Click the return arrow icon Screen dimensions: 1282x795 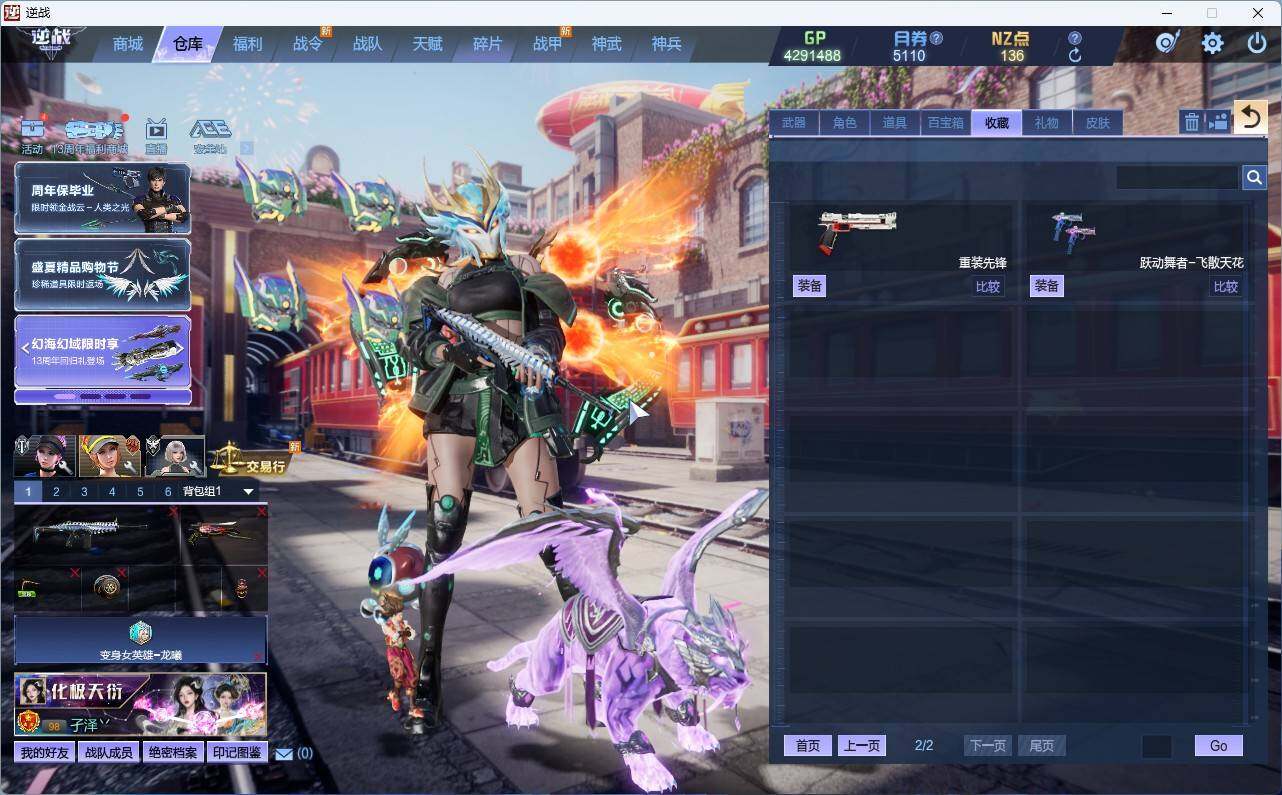pyautogui.click(x=1250, y=118)
